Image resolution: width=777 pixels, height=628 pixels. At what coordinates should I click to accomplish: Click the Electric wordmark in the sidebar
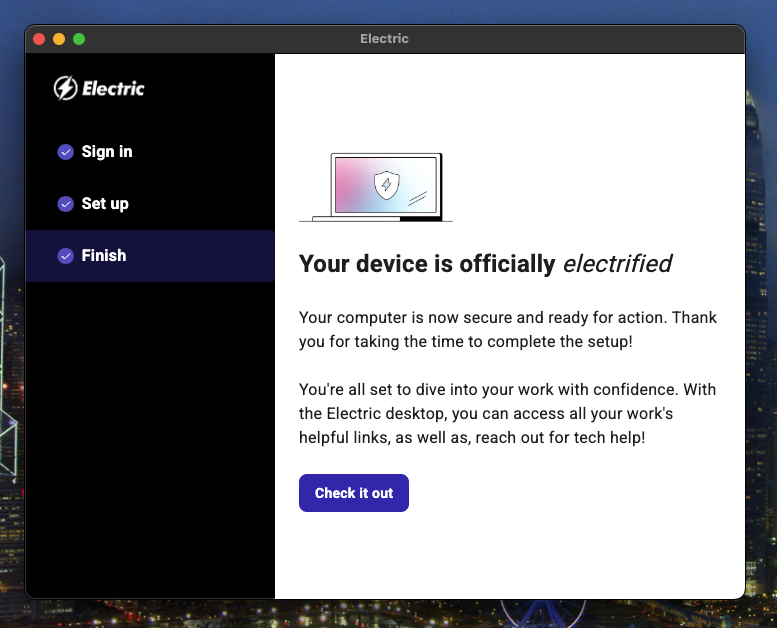[113, 89]
